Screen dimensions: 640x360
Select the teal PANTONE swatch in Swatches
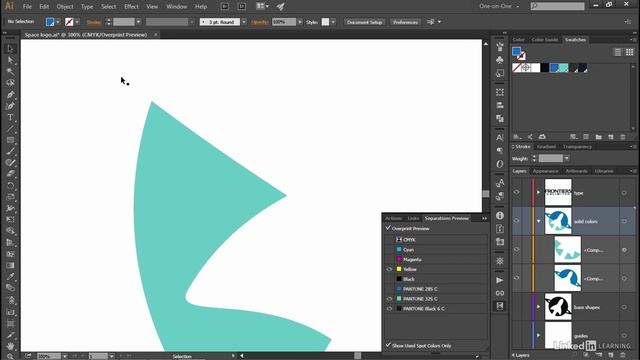(x=564, y=68)
